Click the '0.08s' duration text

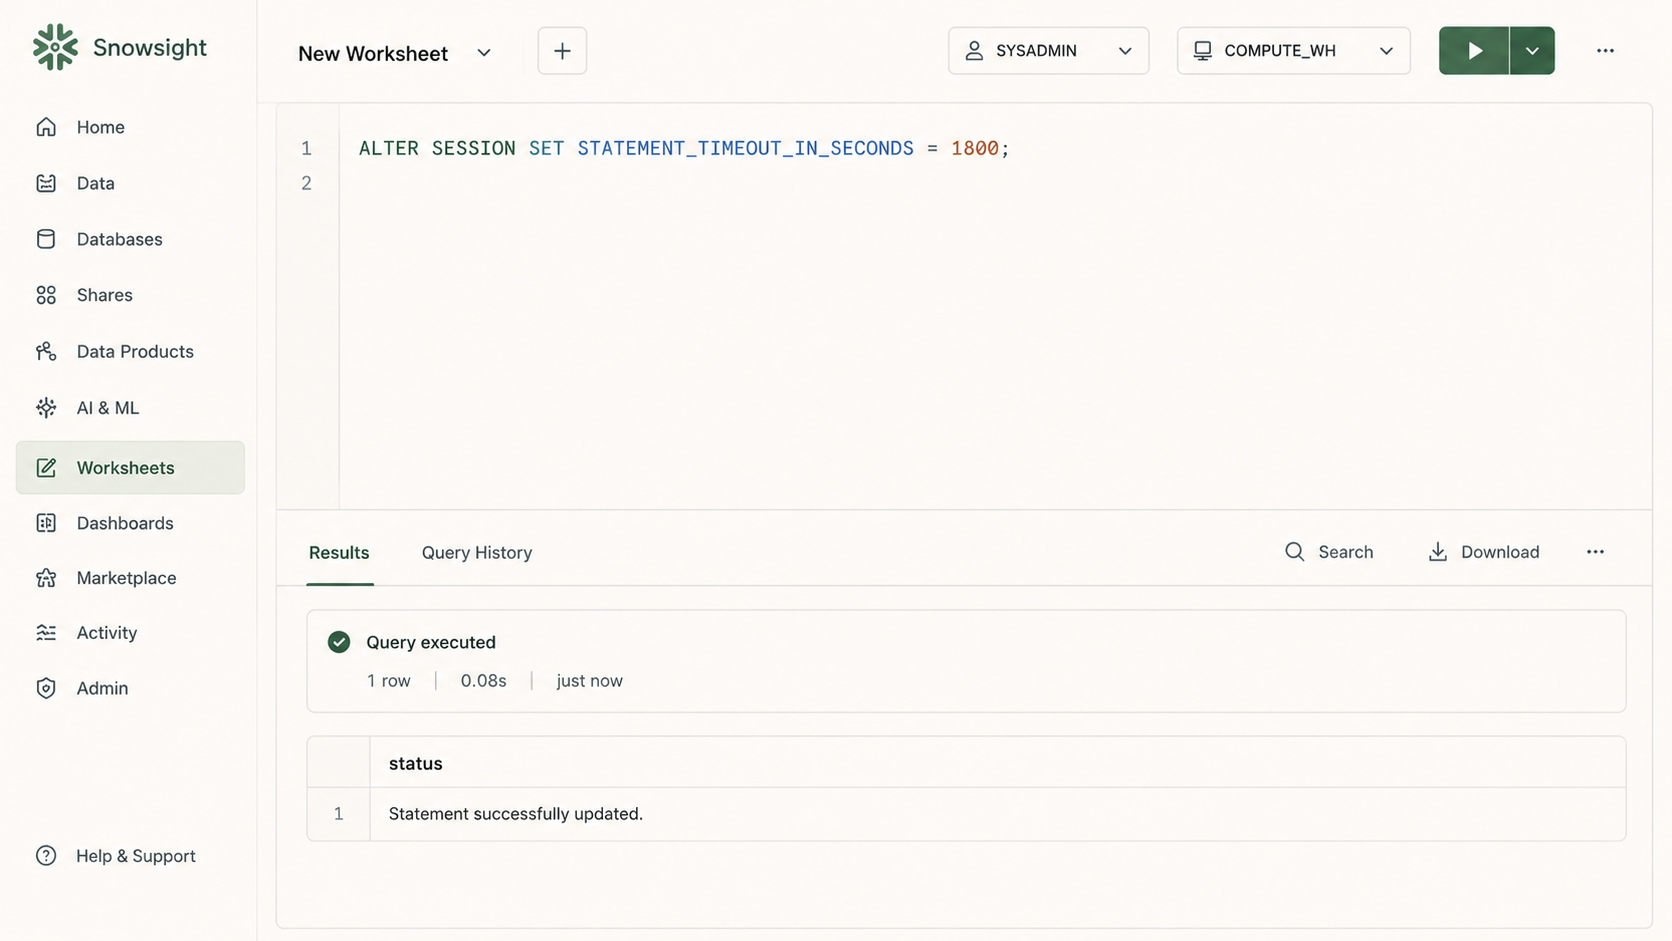pyautogui.click(x=483, y=681)
